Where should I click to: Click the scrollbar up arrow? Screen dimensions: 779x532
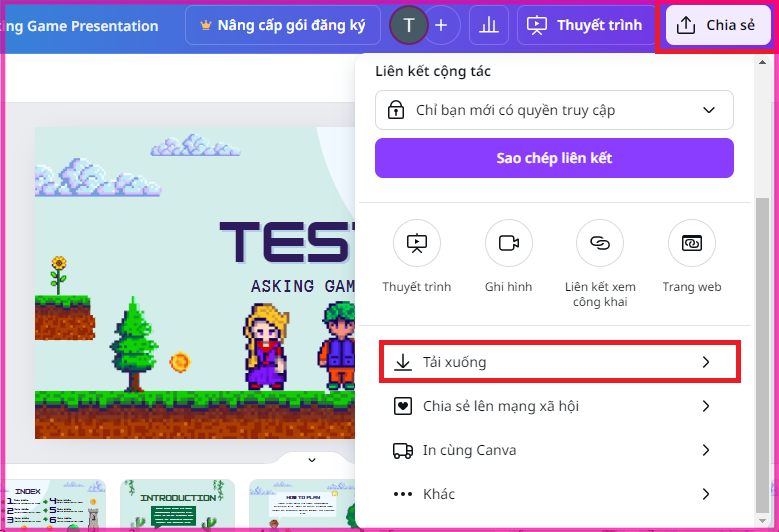point(762,62)
